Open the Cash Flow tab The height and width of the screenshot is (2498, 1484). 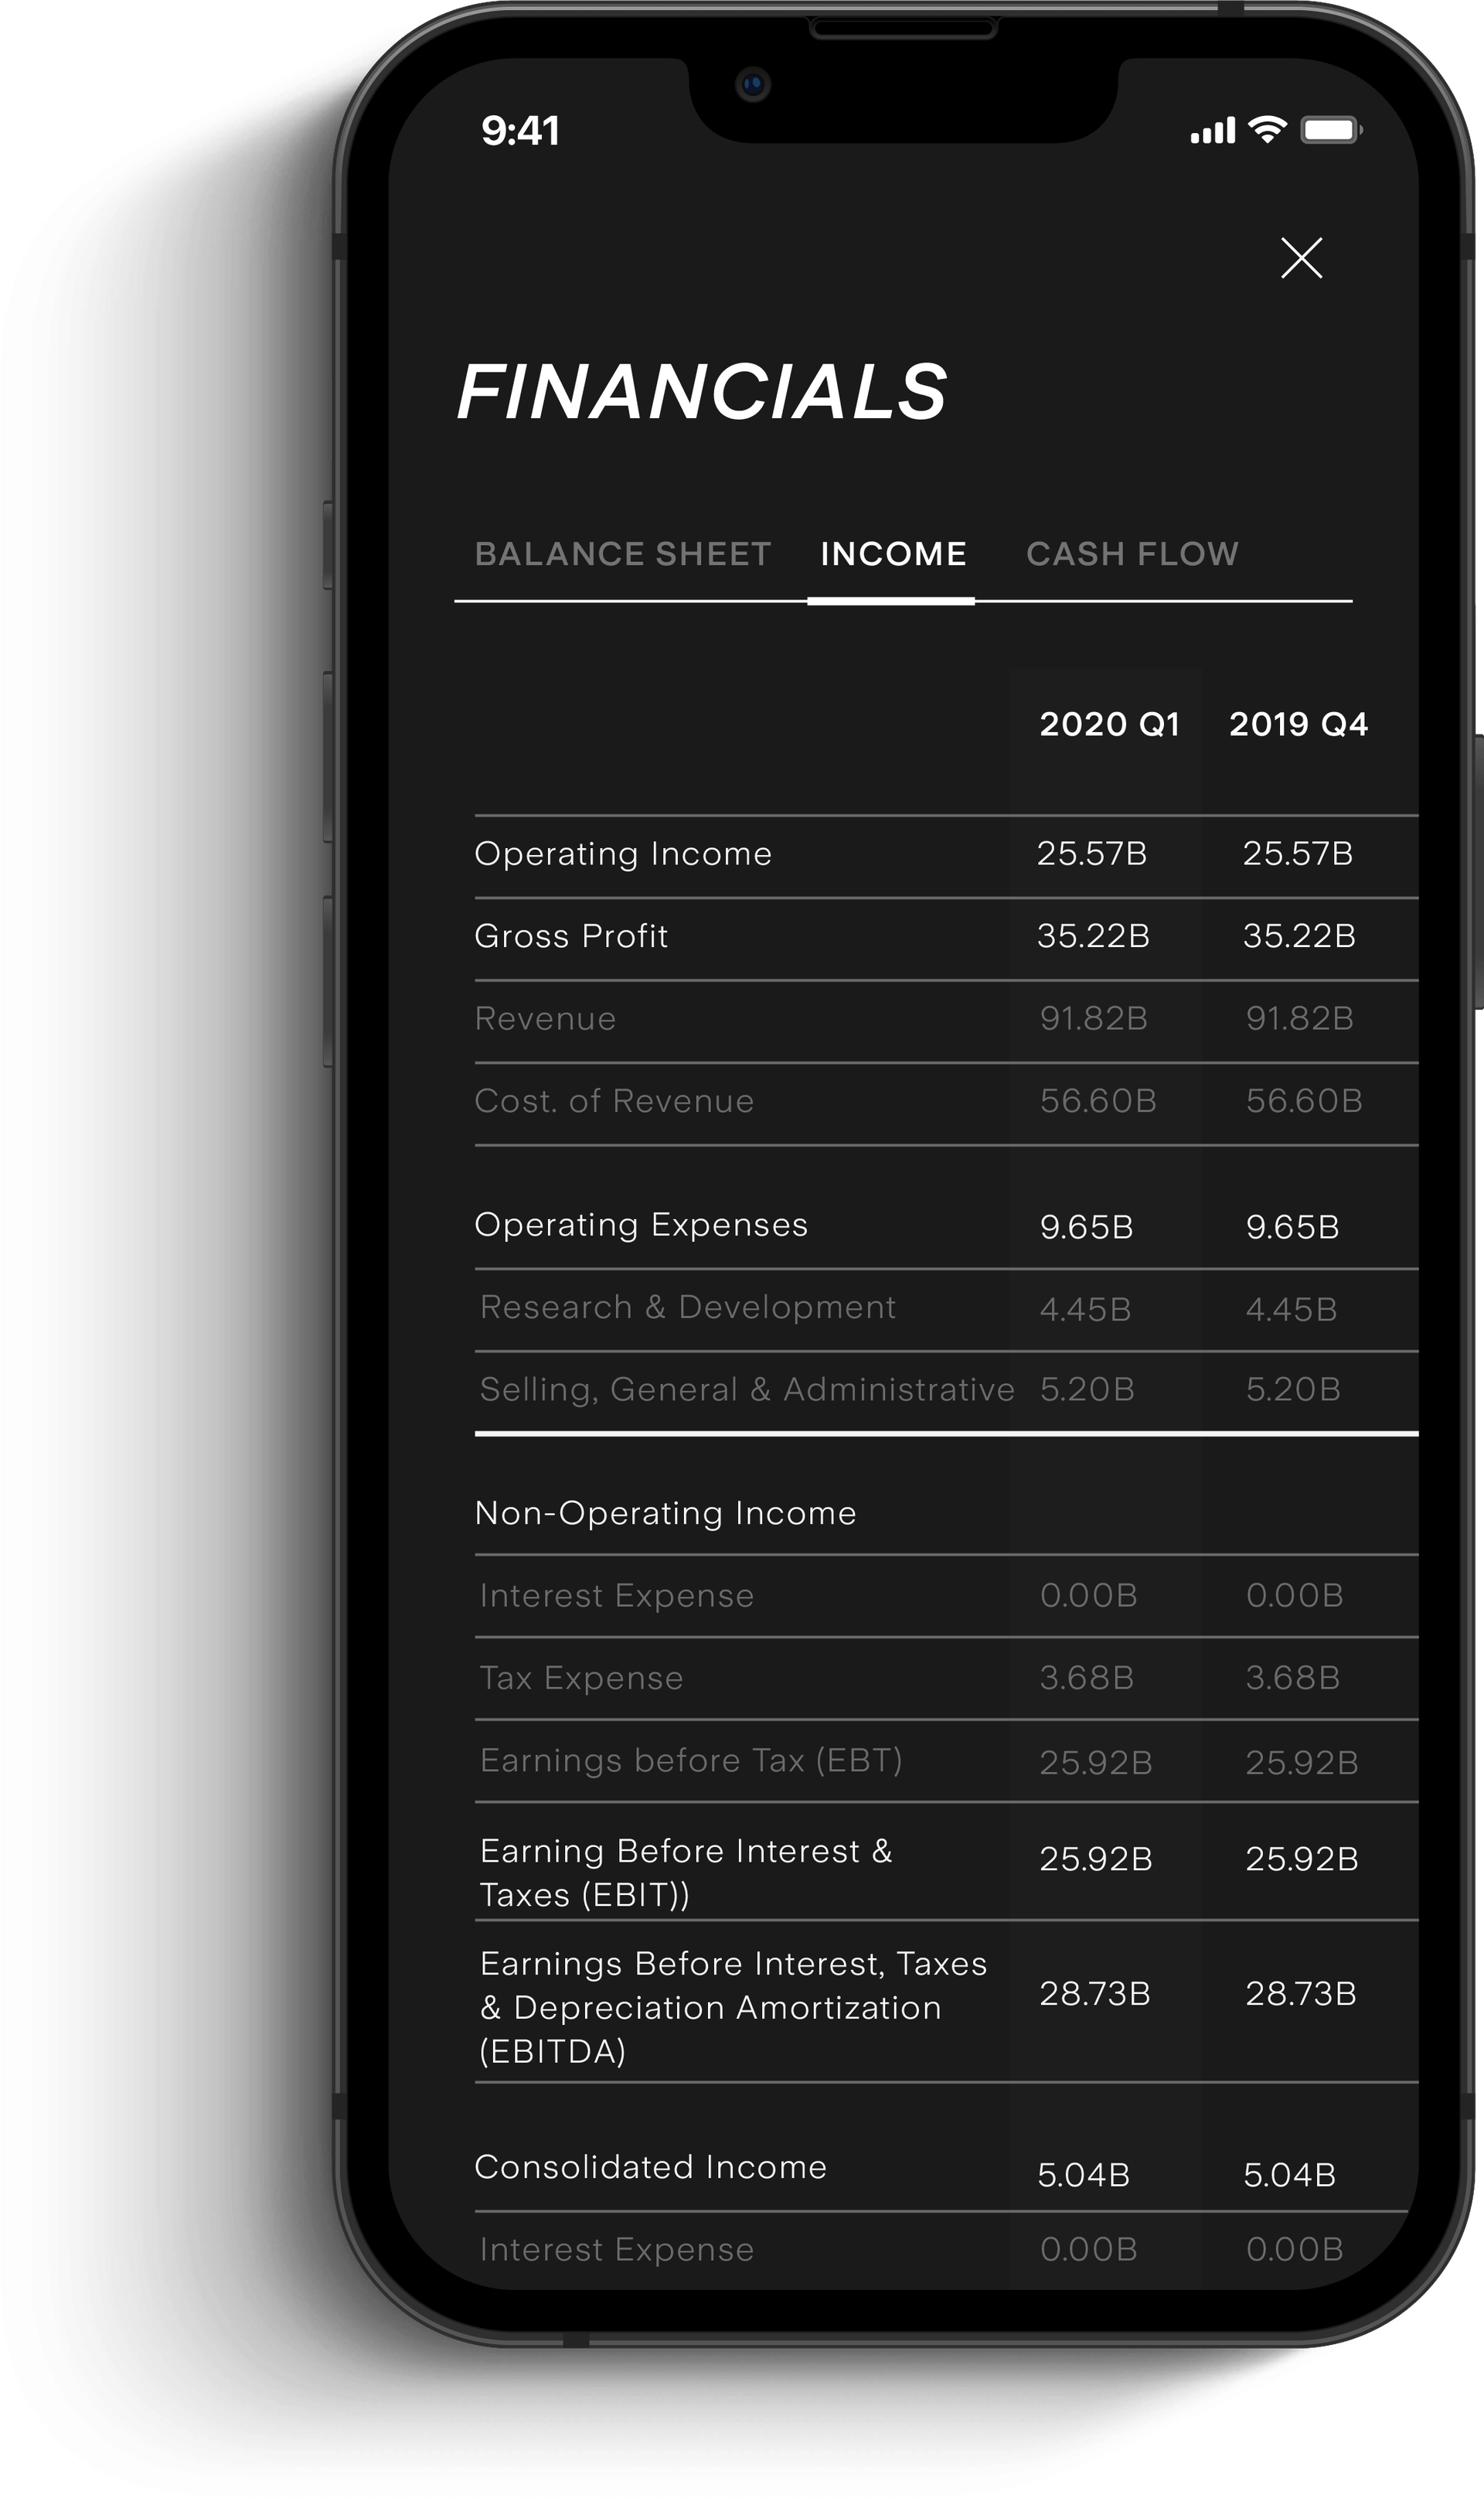point(1134,554)
